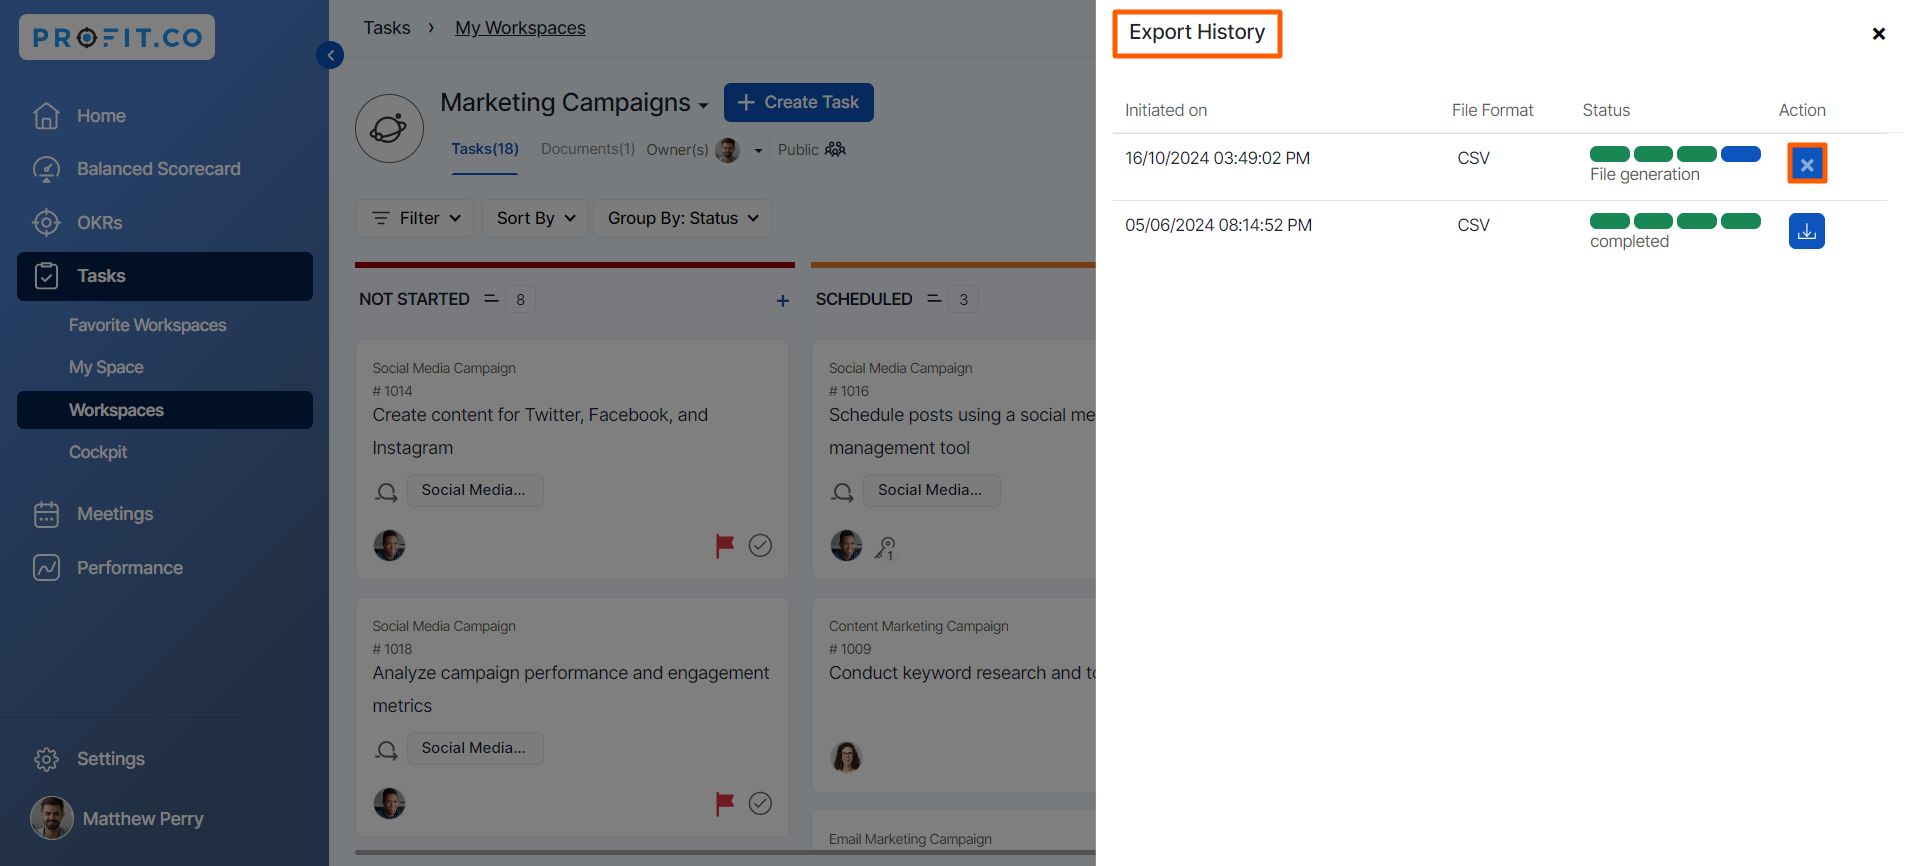
Task: Open Marketing Campaigns workspace planet icon
Action: 389,128
